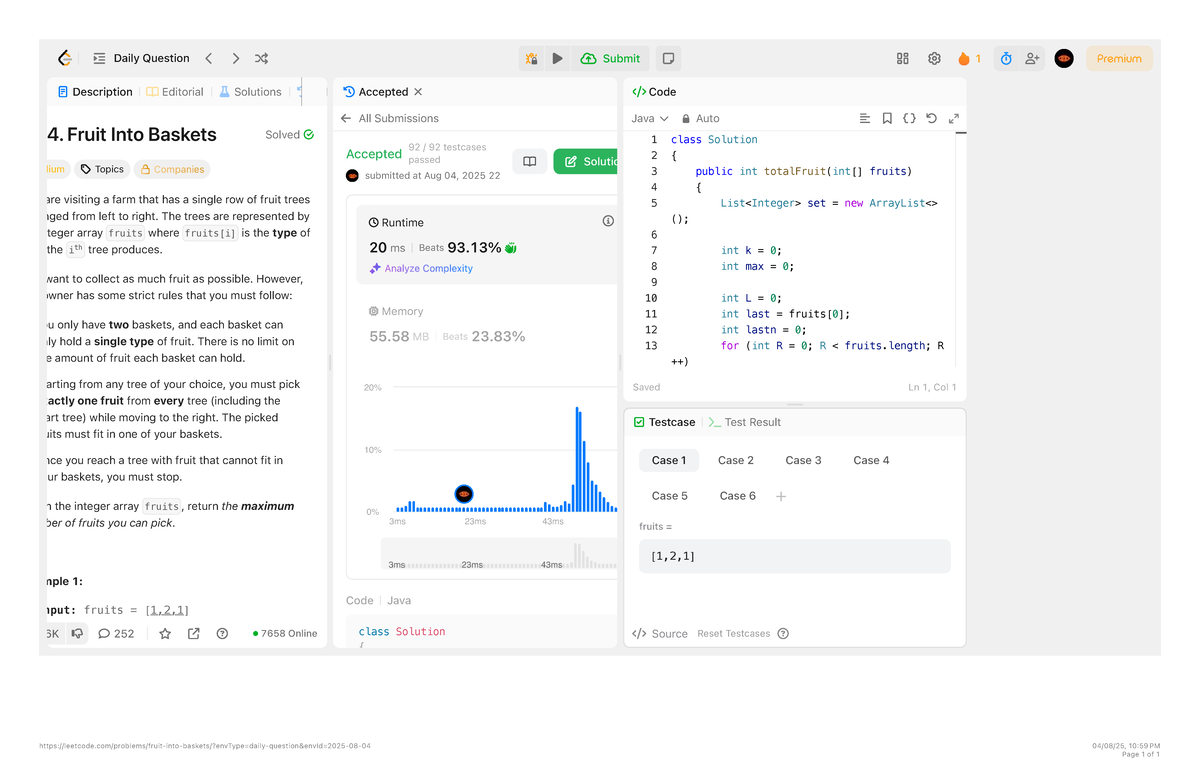Click the curly braces icon
Image resolution: width=1200 pixels, height=776 pixels.
tap(909, 118)
